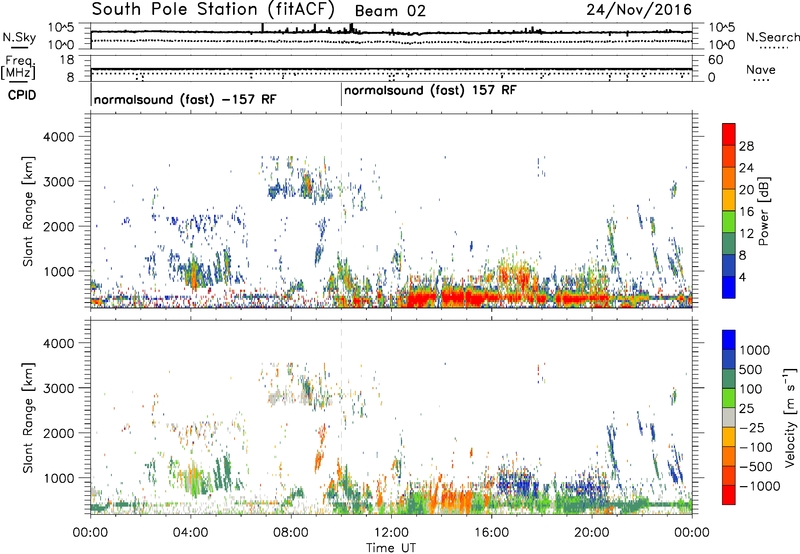Click the "3000" tick on velocity panel axis
This screenshot has width=800, height=554.
pos(58,388)
